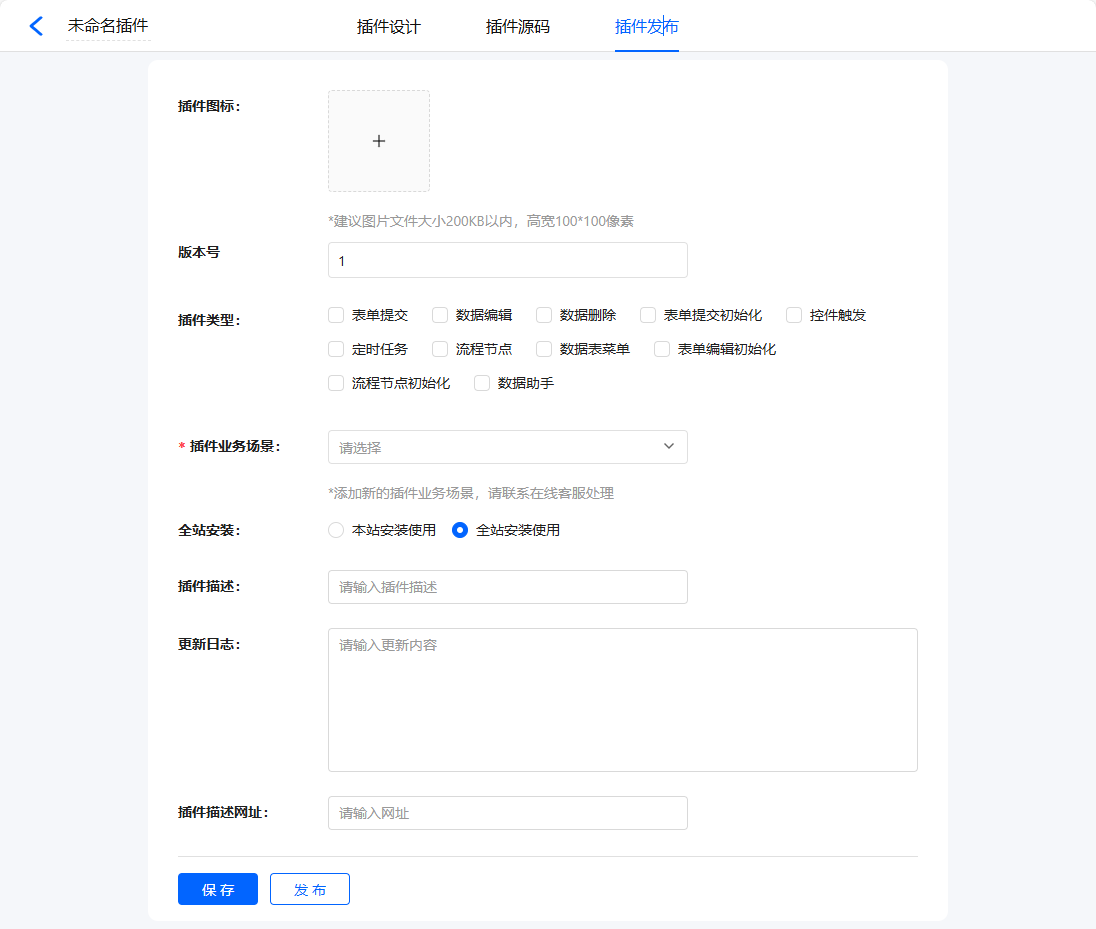Enable the 数据编辑 plugin type
The height and width of the screenshot is (929, 1096).
[440, 315]
